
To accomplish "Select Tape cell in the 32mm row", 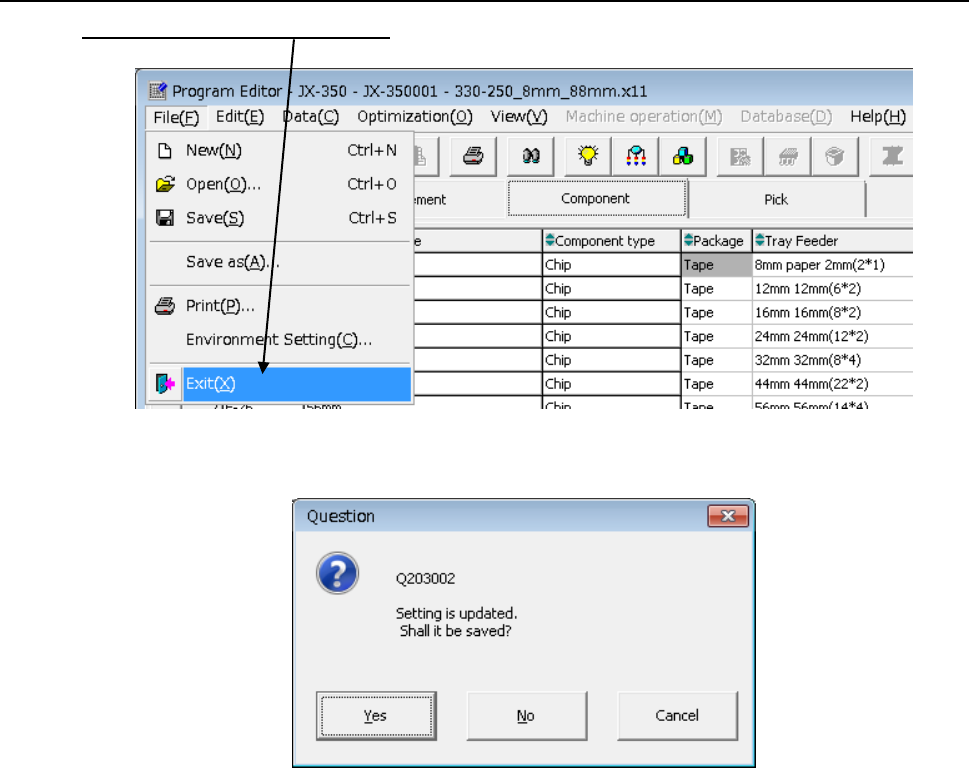I will tap(716, 360).
